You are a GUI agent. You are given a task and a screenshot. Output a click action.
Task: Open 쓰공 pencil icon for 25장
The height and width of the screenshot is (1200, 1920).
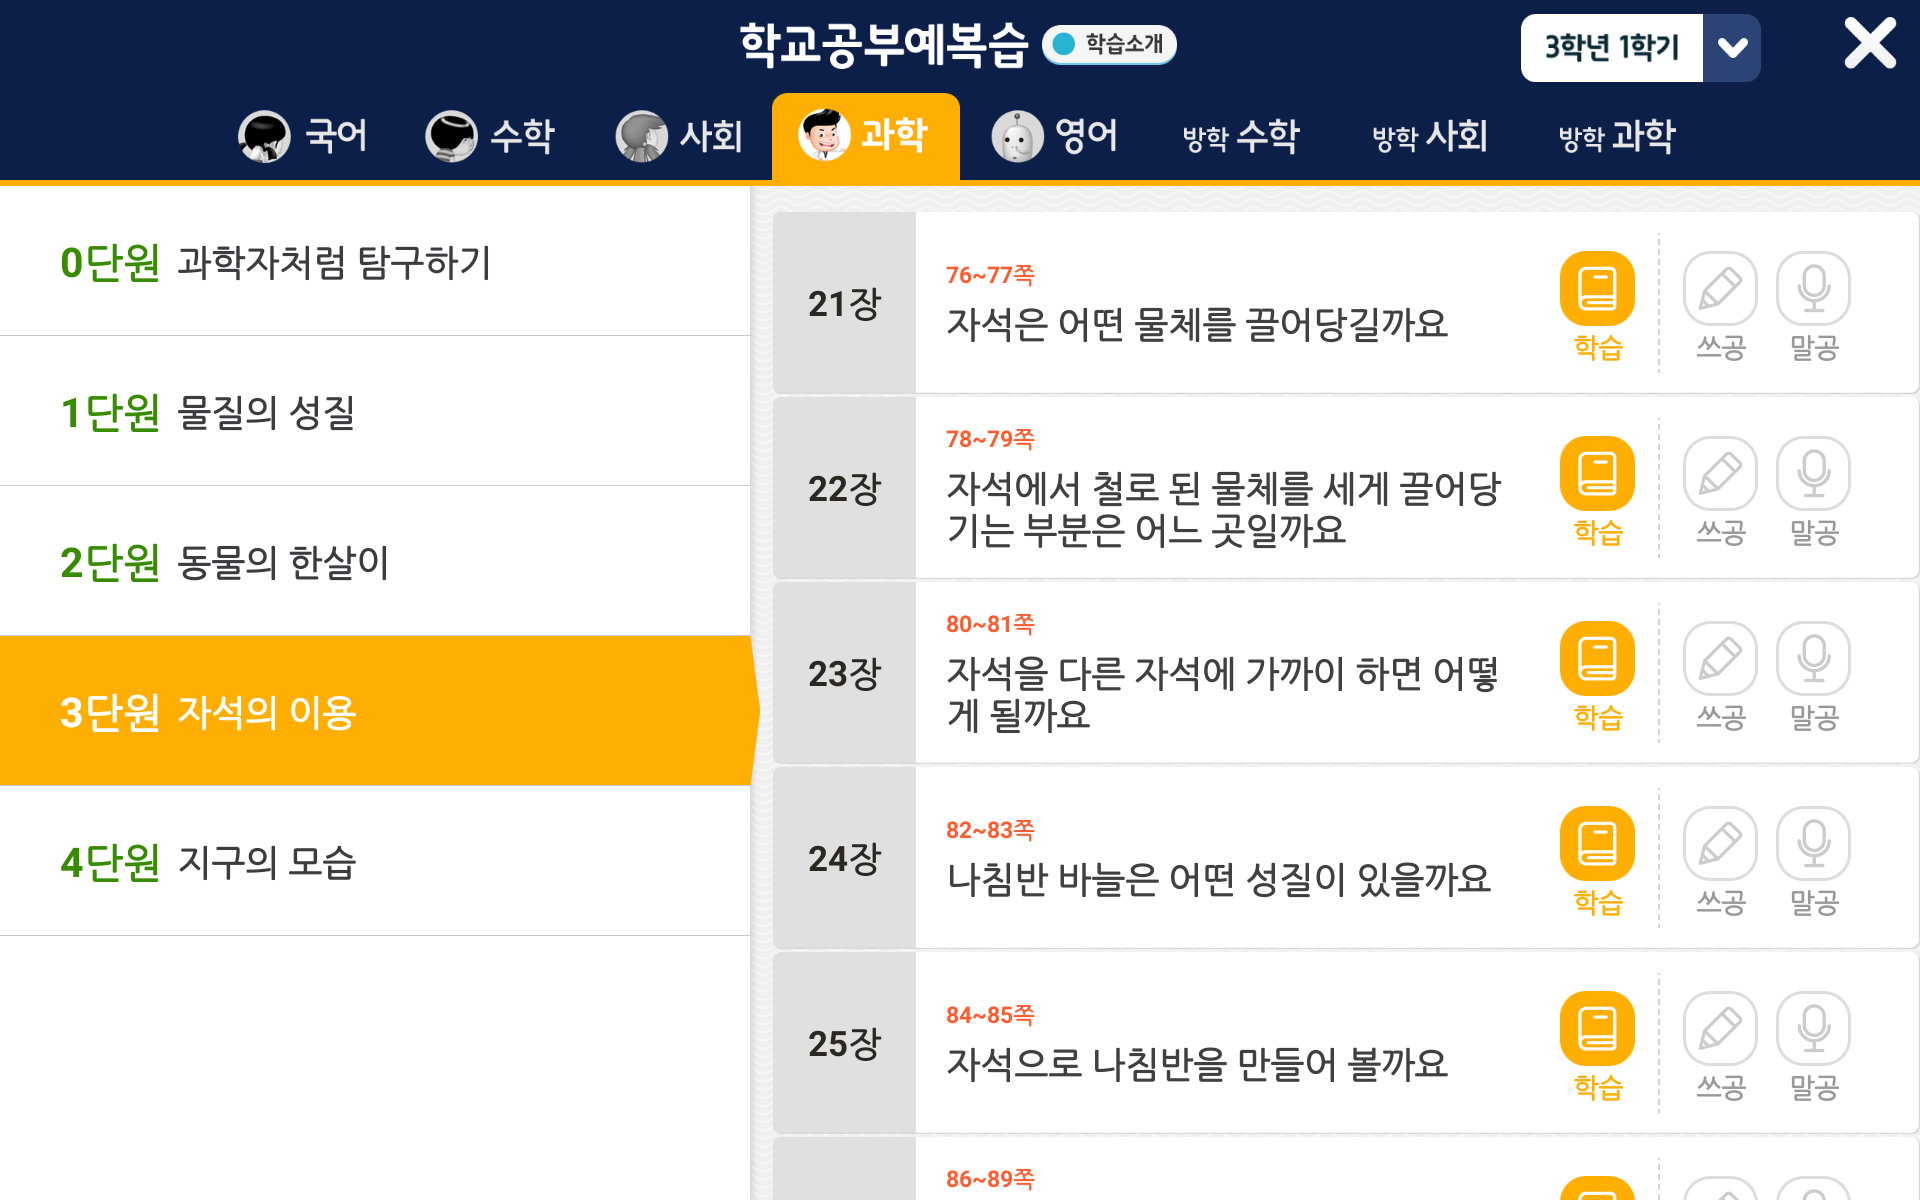click(x=1720, y=1030)
